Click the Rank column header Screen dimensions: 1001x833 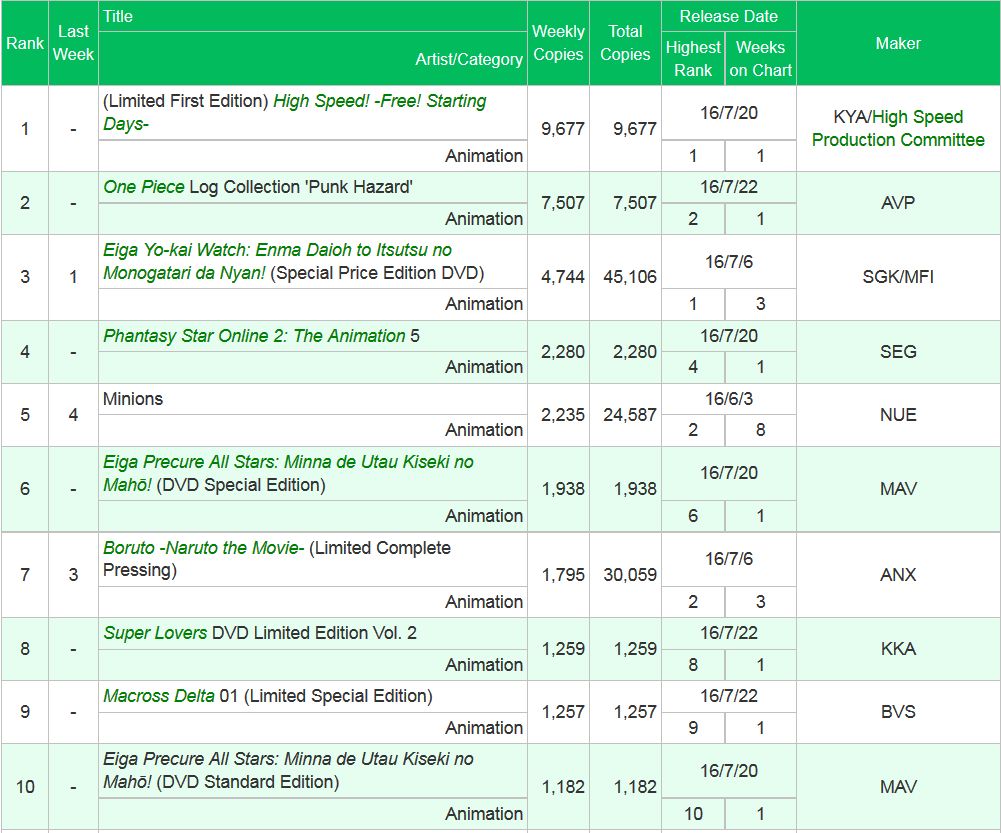pos(25,43)
